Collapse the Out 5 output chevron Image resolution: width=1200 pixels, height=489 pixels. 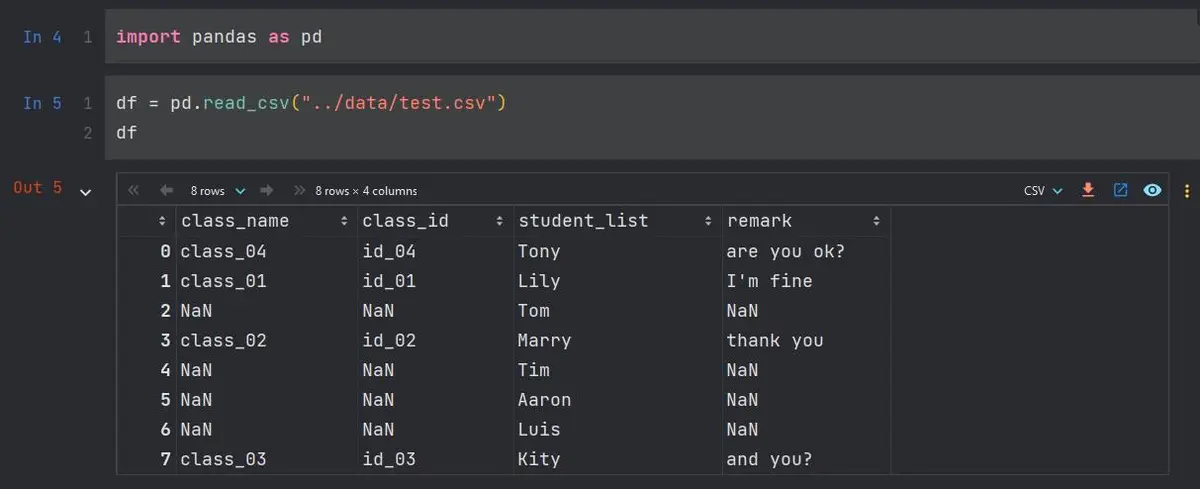click(85, 191)
